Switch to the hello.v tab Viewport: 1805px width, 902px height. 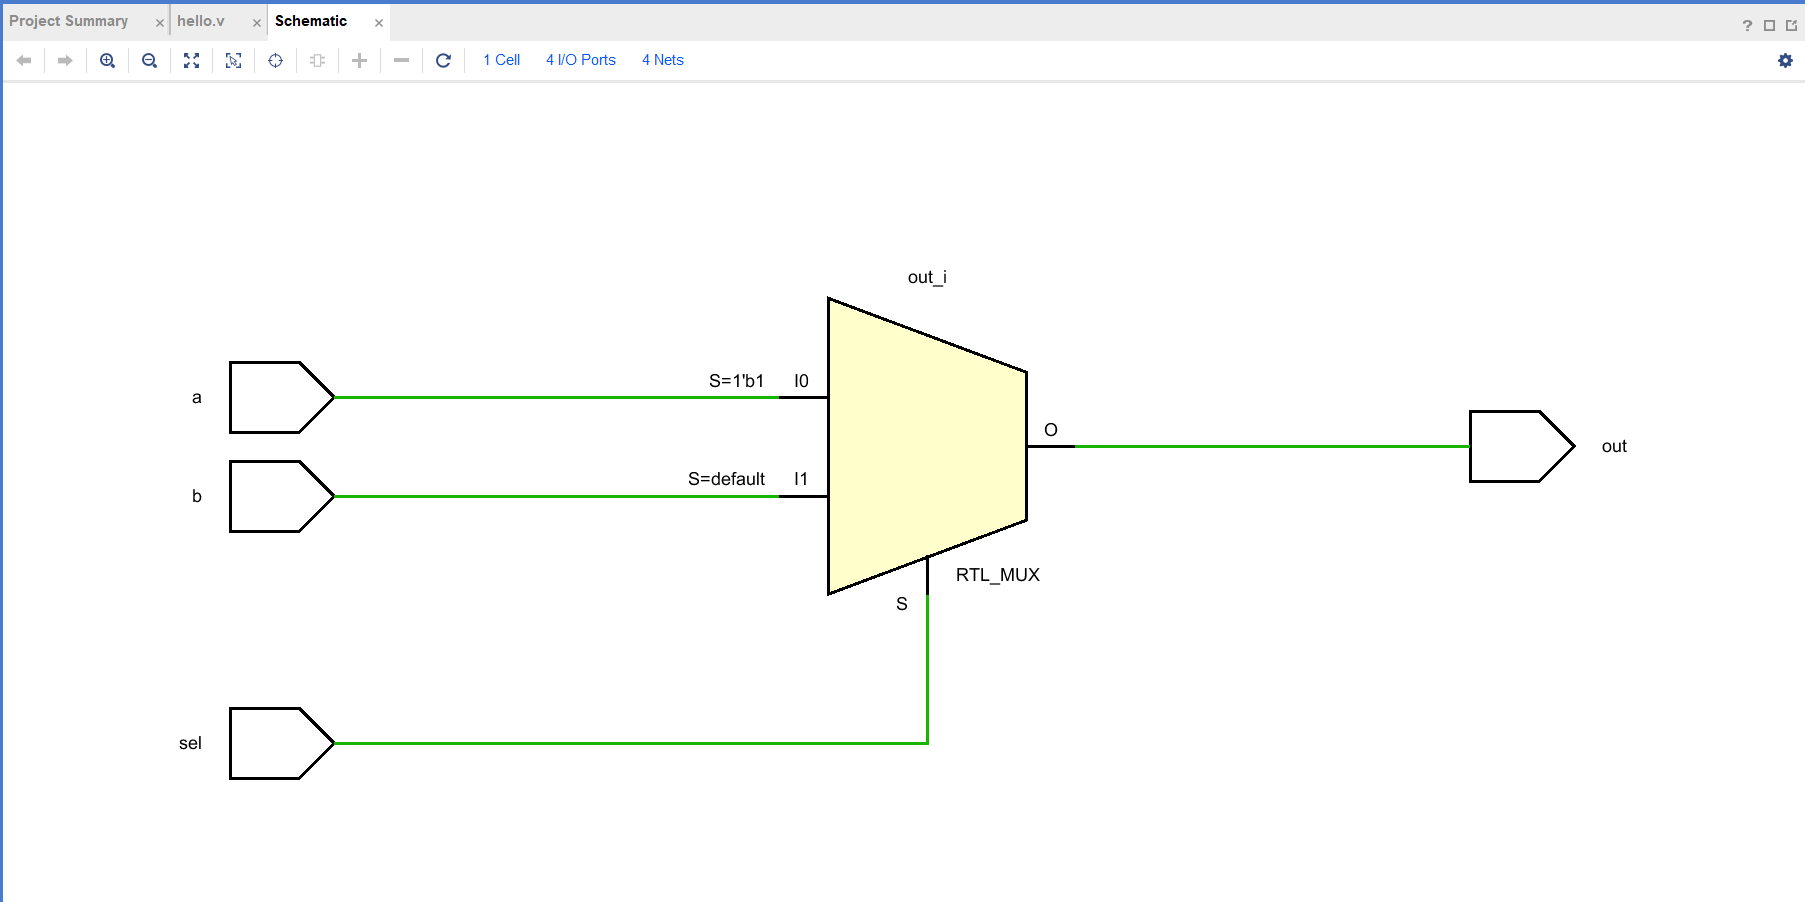pyautogui.click(x=201, y=21)
